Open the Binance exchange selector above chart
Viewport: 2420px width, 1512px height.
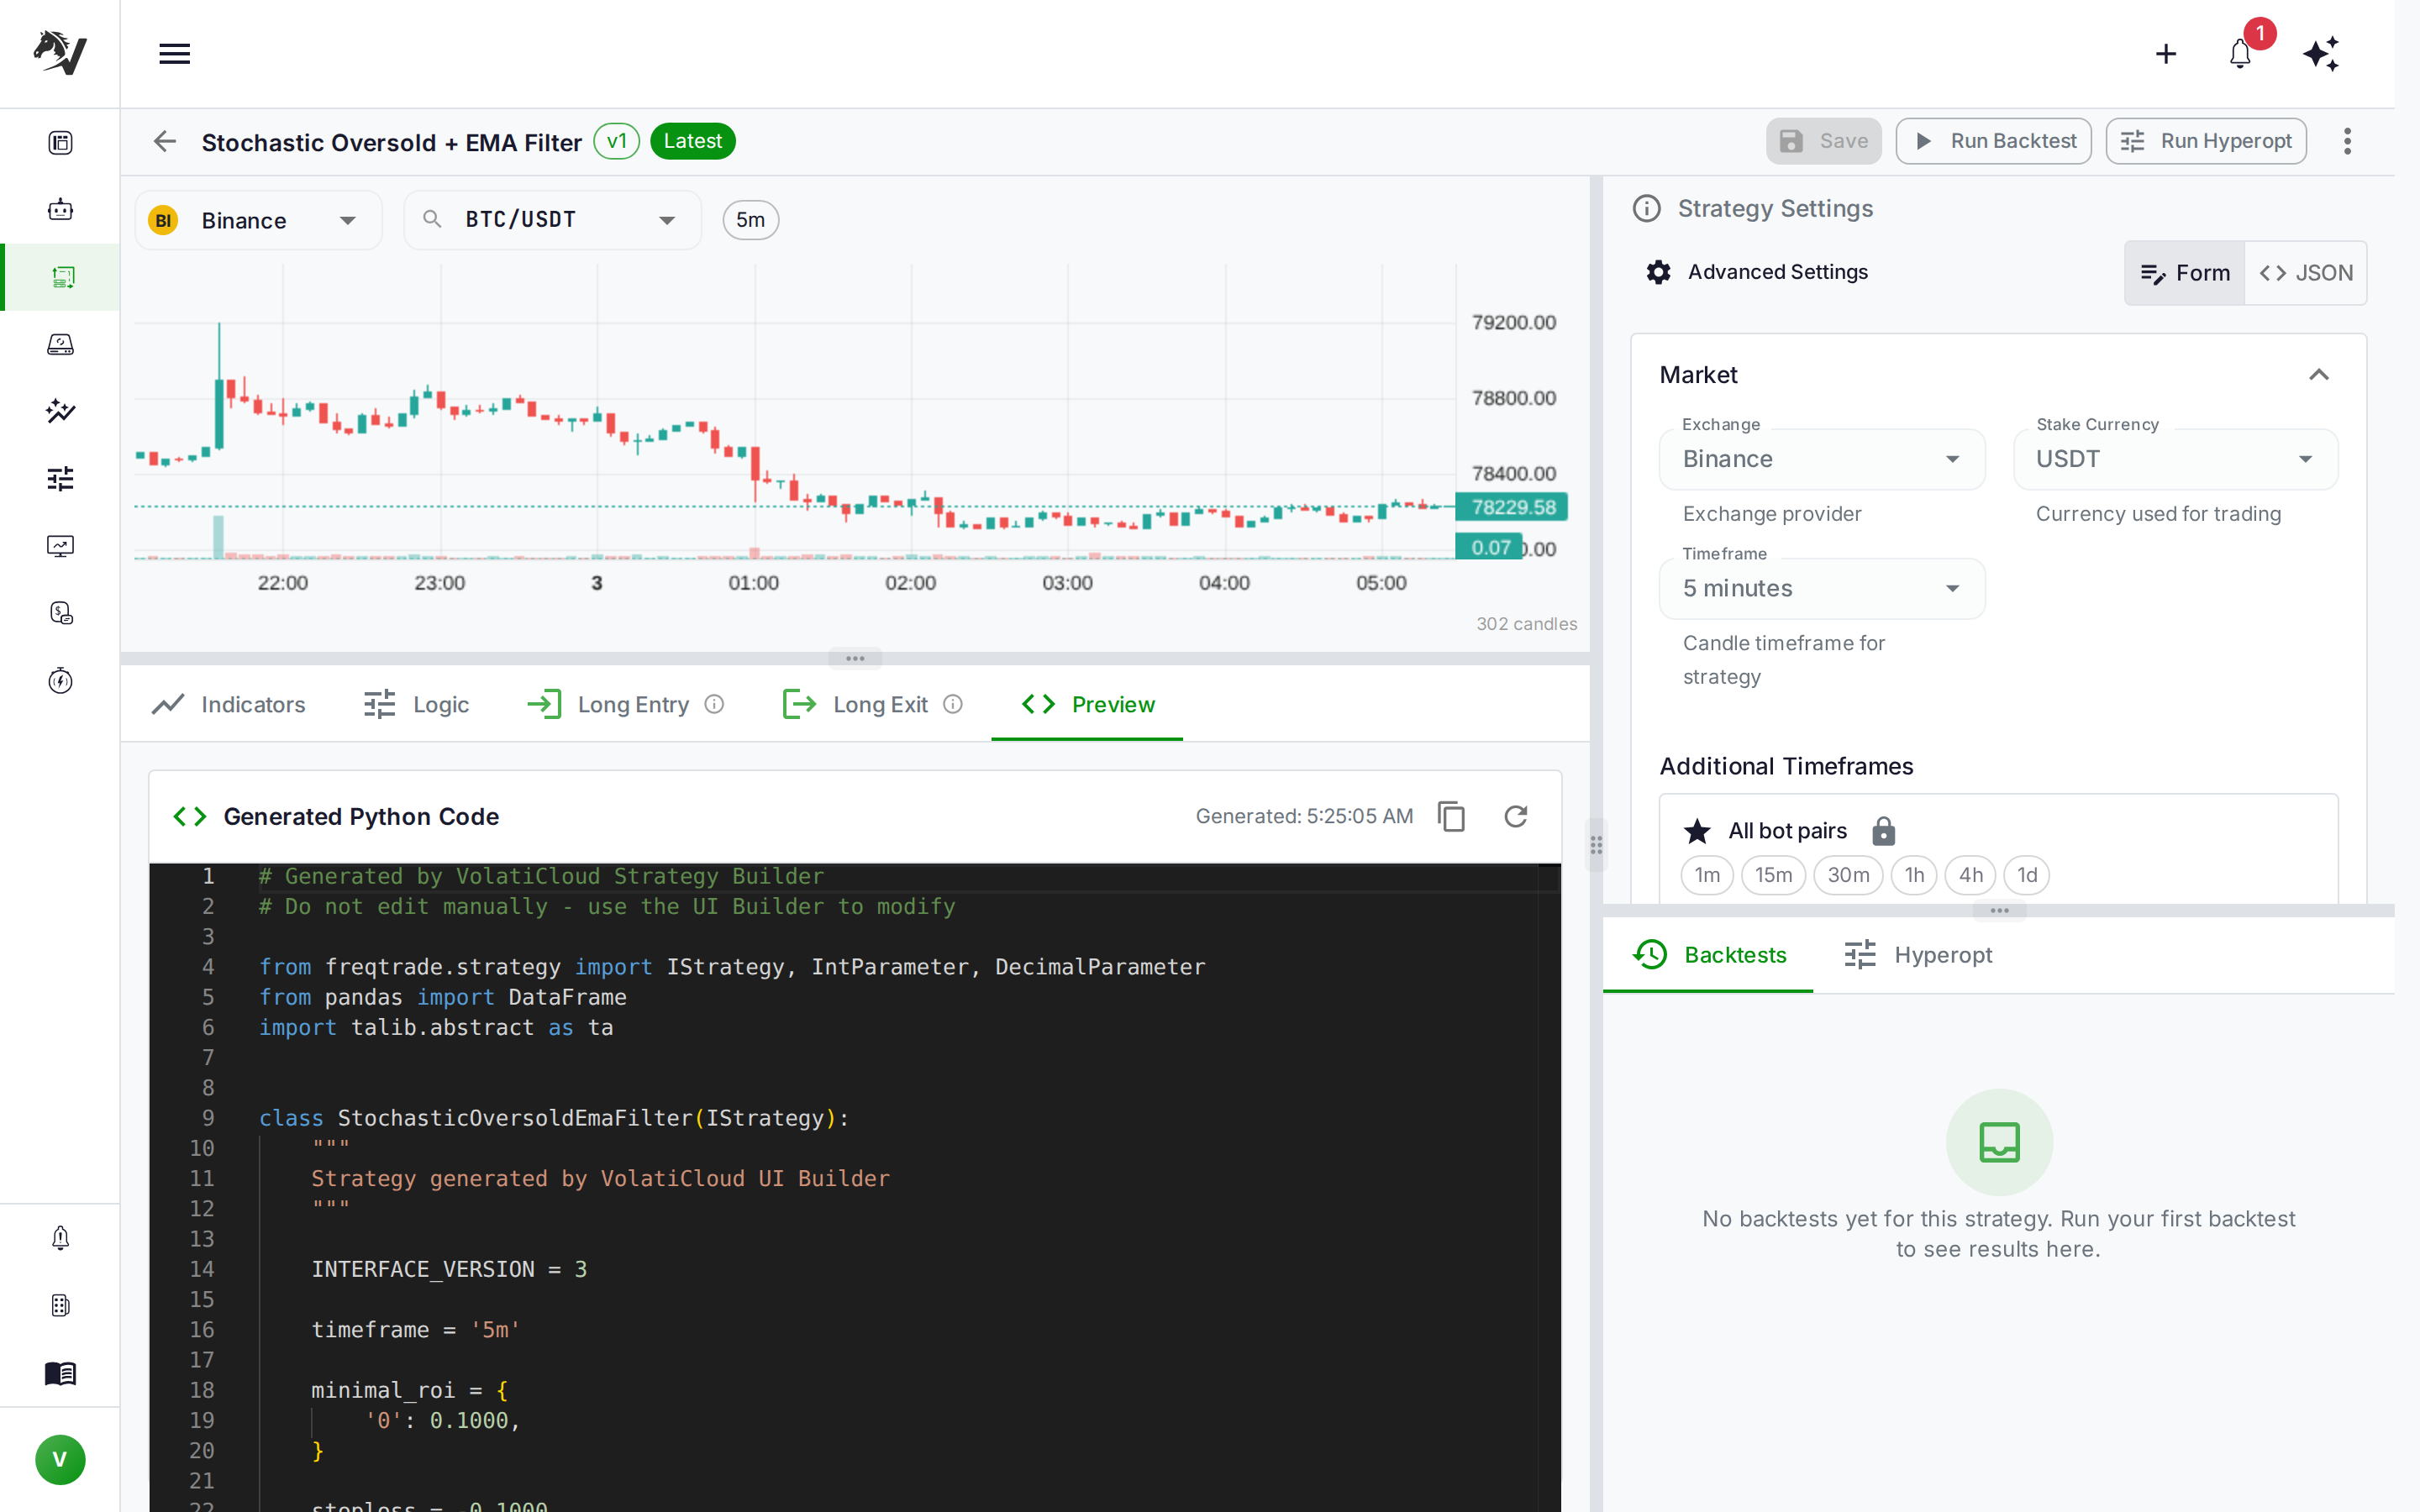[258, 220]
